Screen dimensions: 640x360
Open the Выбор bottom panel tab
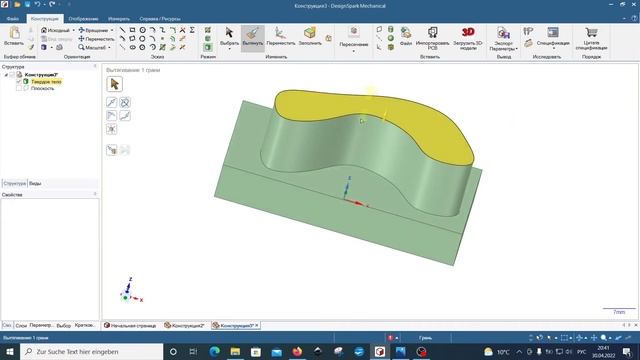click(x=63, y=326)
